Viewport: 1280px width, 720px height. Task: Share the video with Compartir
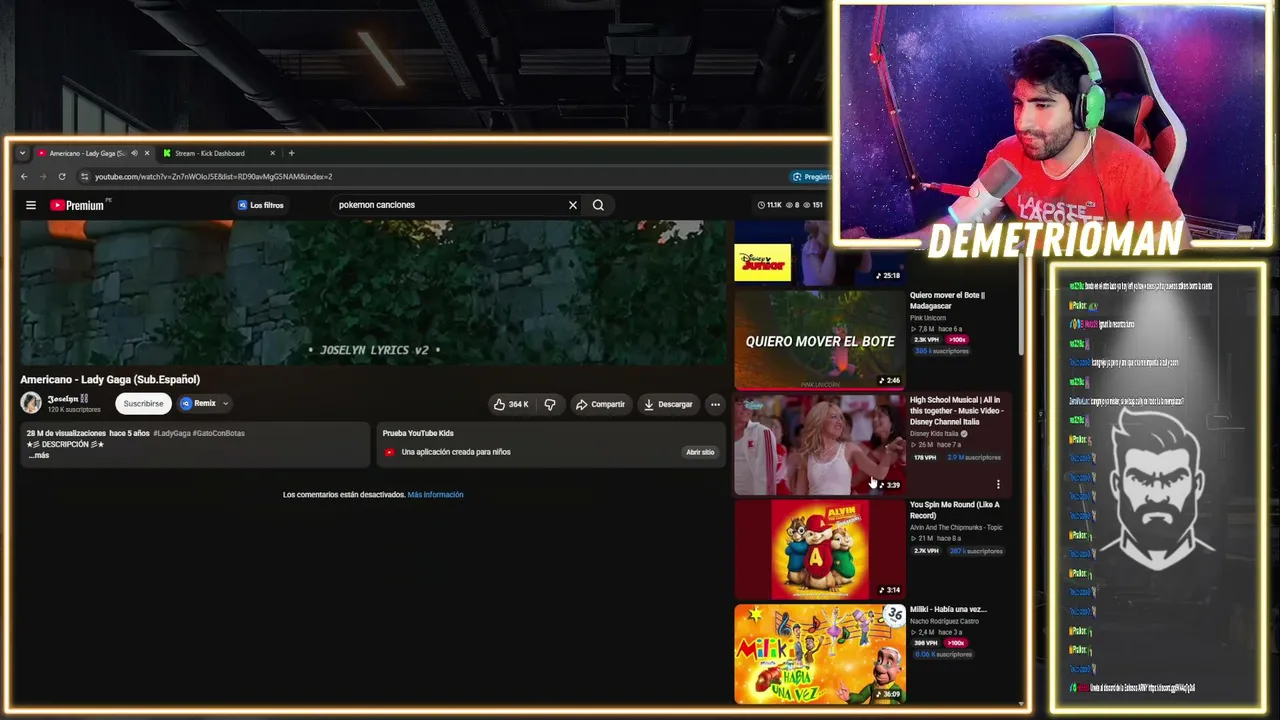600,404
